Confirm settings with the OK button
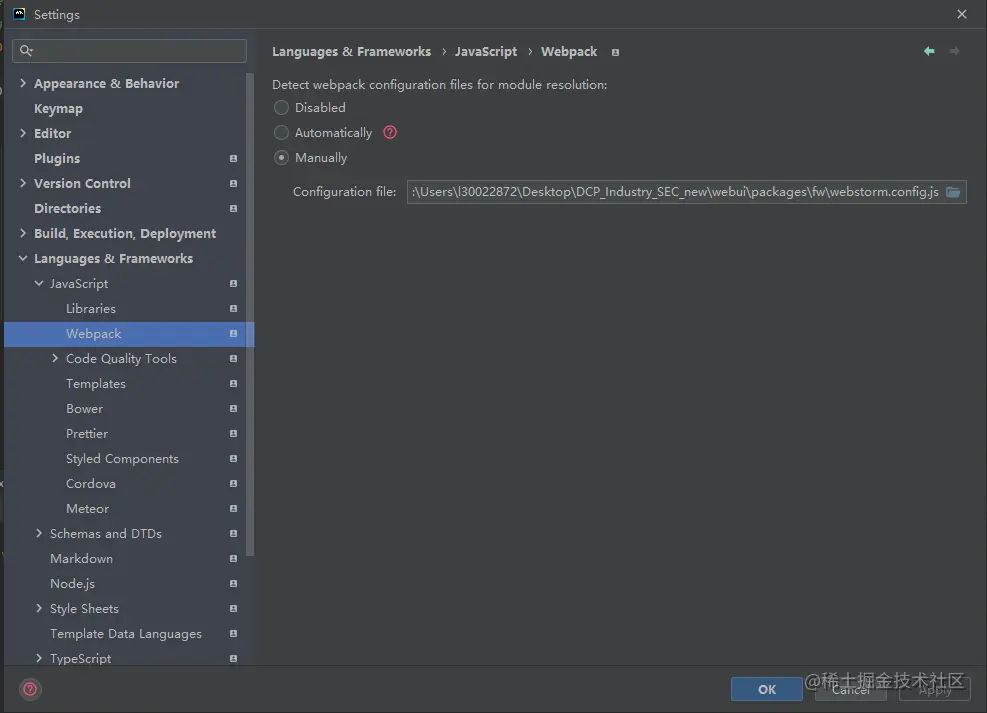987x713 pixels. (767, 689)
